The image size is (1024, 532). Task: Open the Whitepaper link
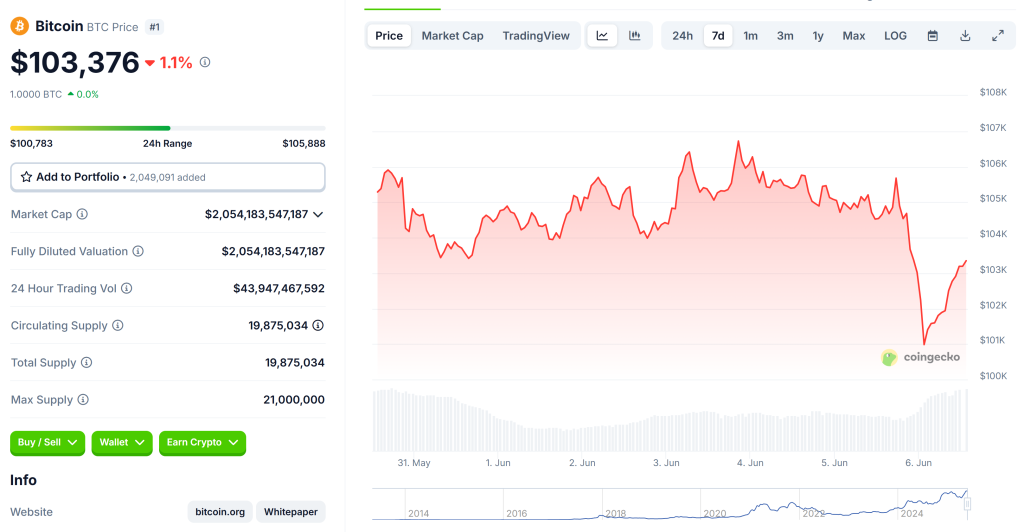[291, 512]
